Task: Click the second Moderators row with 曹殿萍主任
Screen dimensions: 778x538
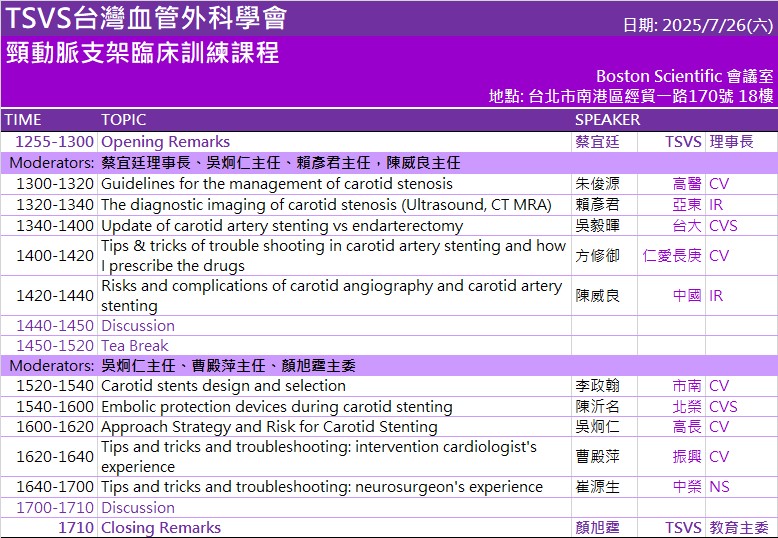Action: pos(389,366)
